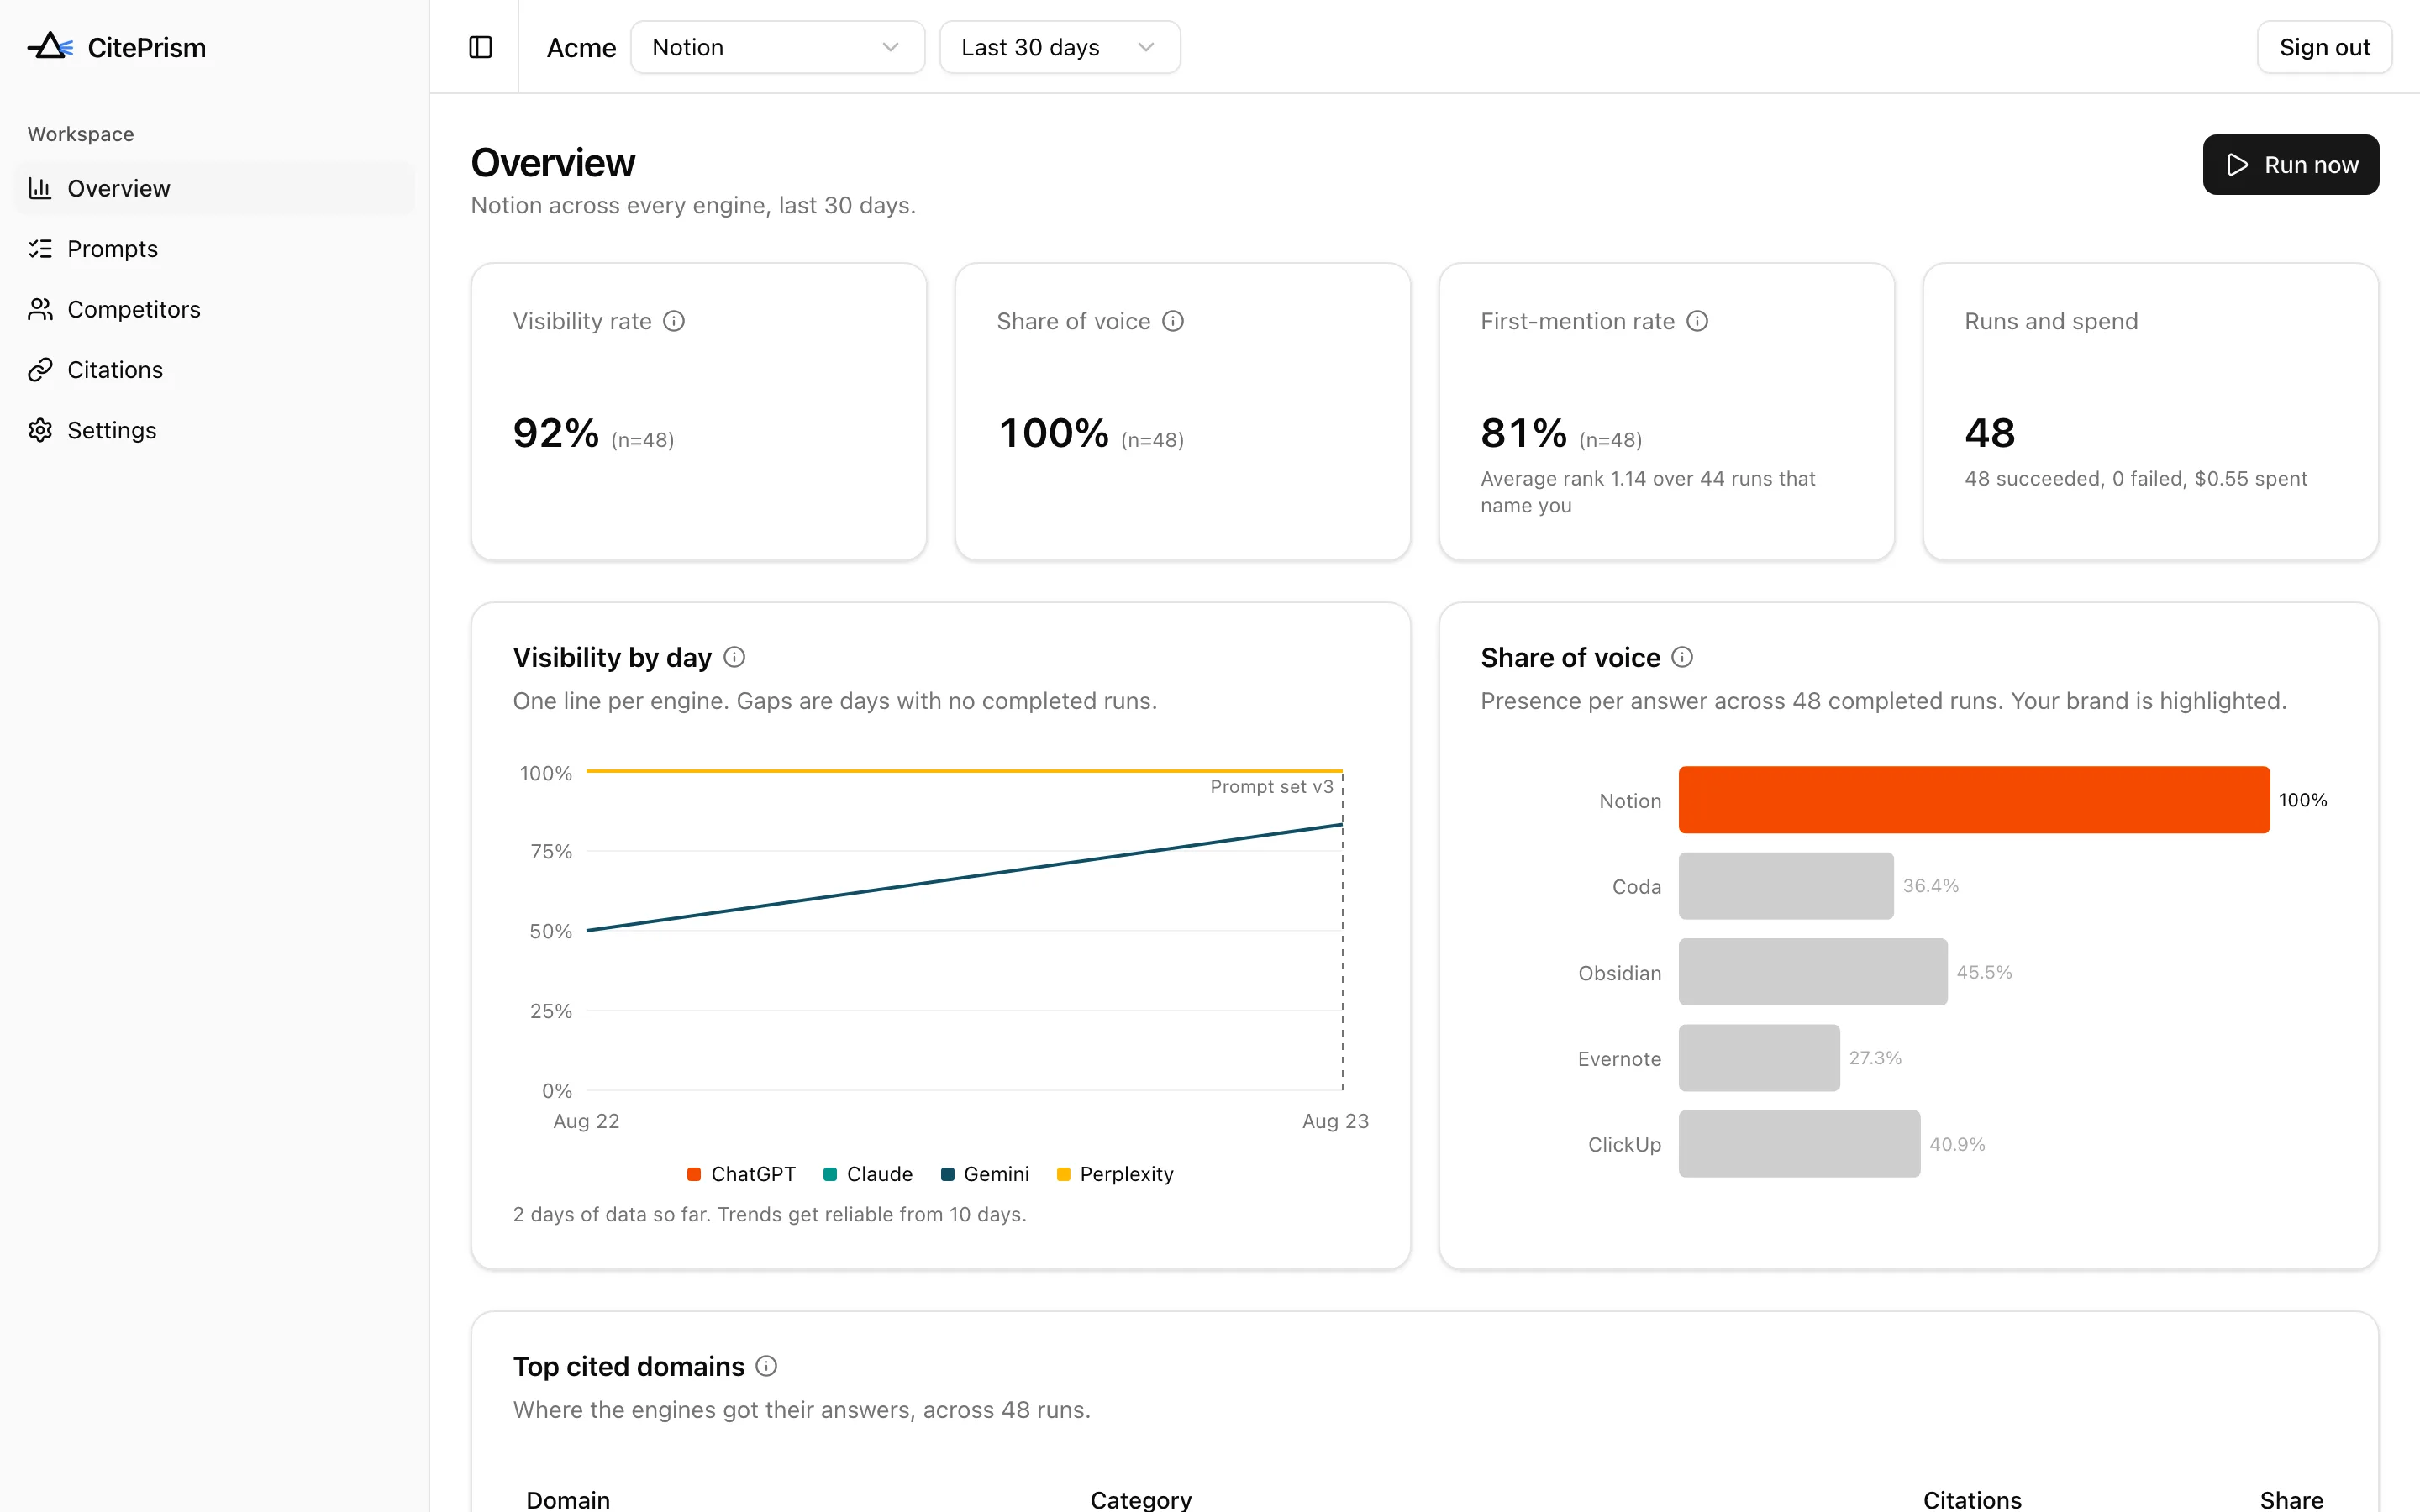Click the Citations column header
This screenshot has height=1512, width=2420.
click(1972, 1500)
